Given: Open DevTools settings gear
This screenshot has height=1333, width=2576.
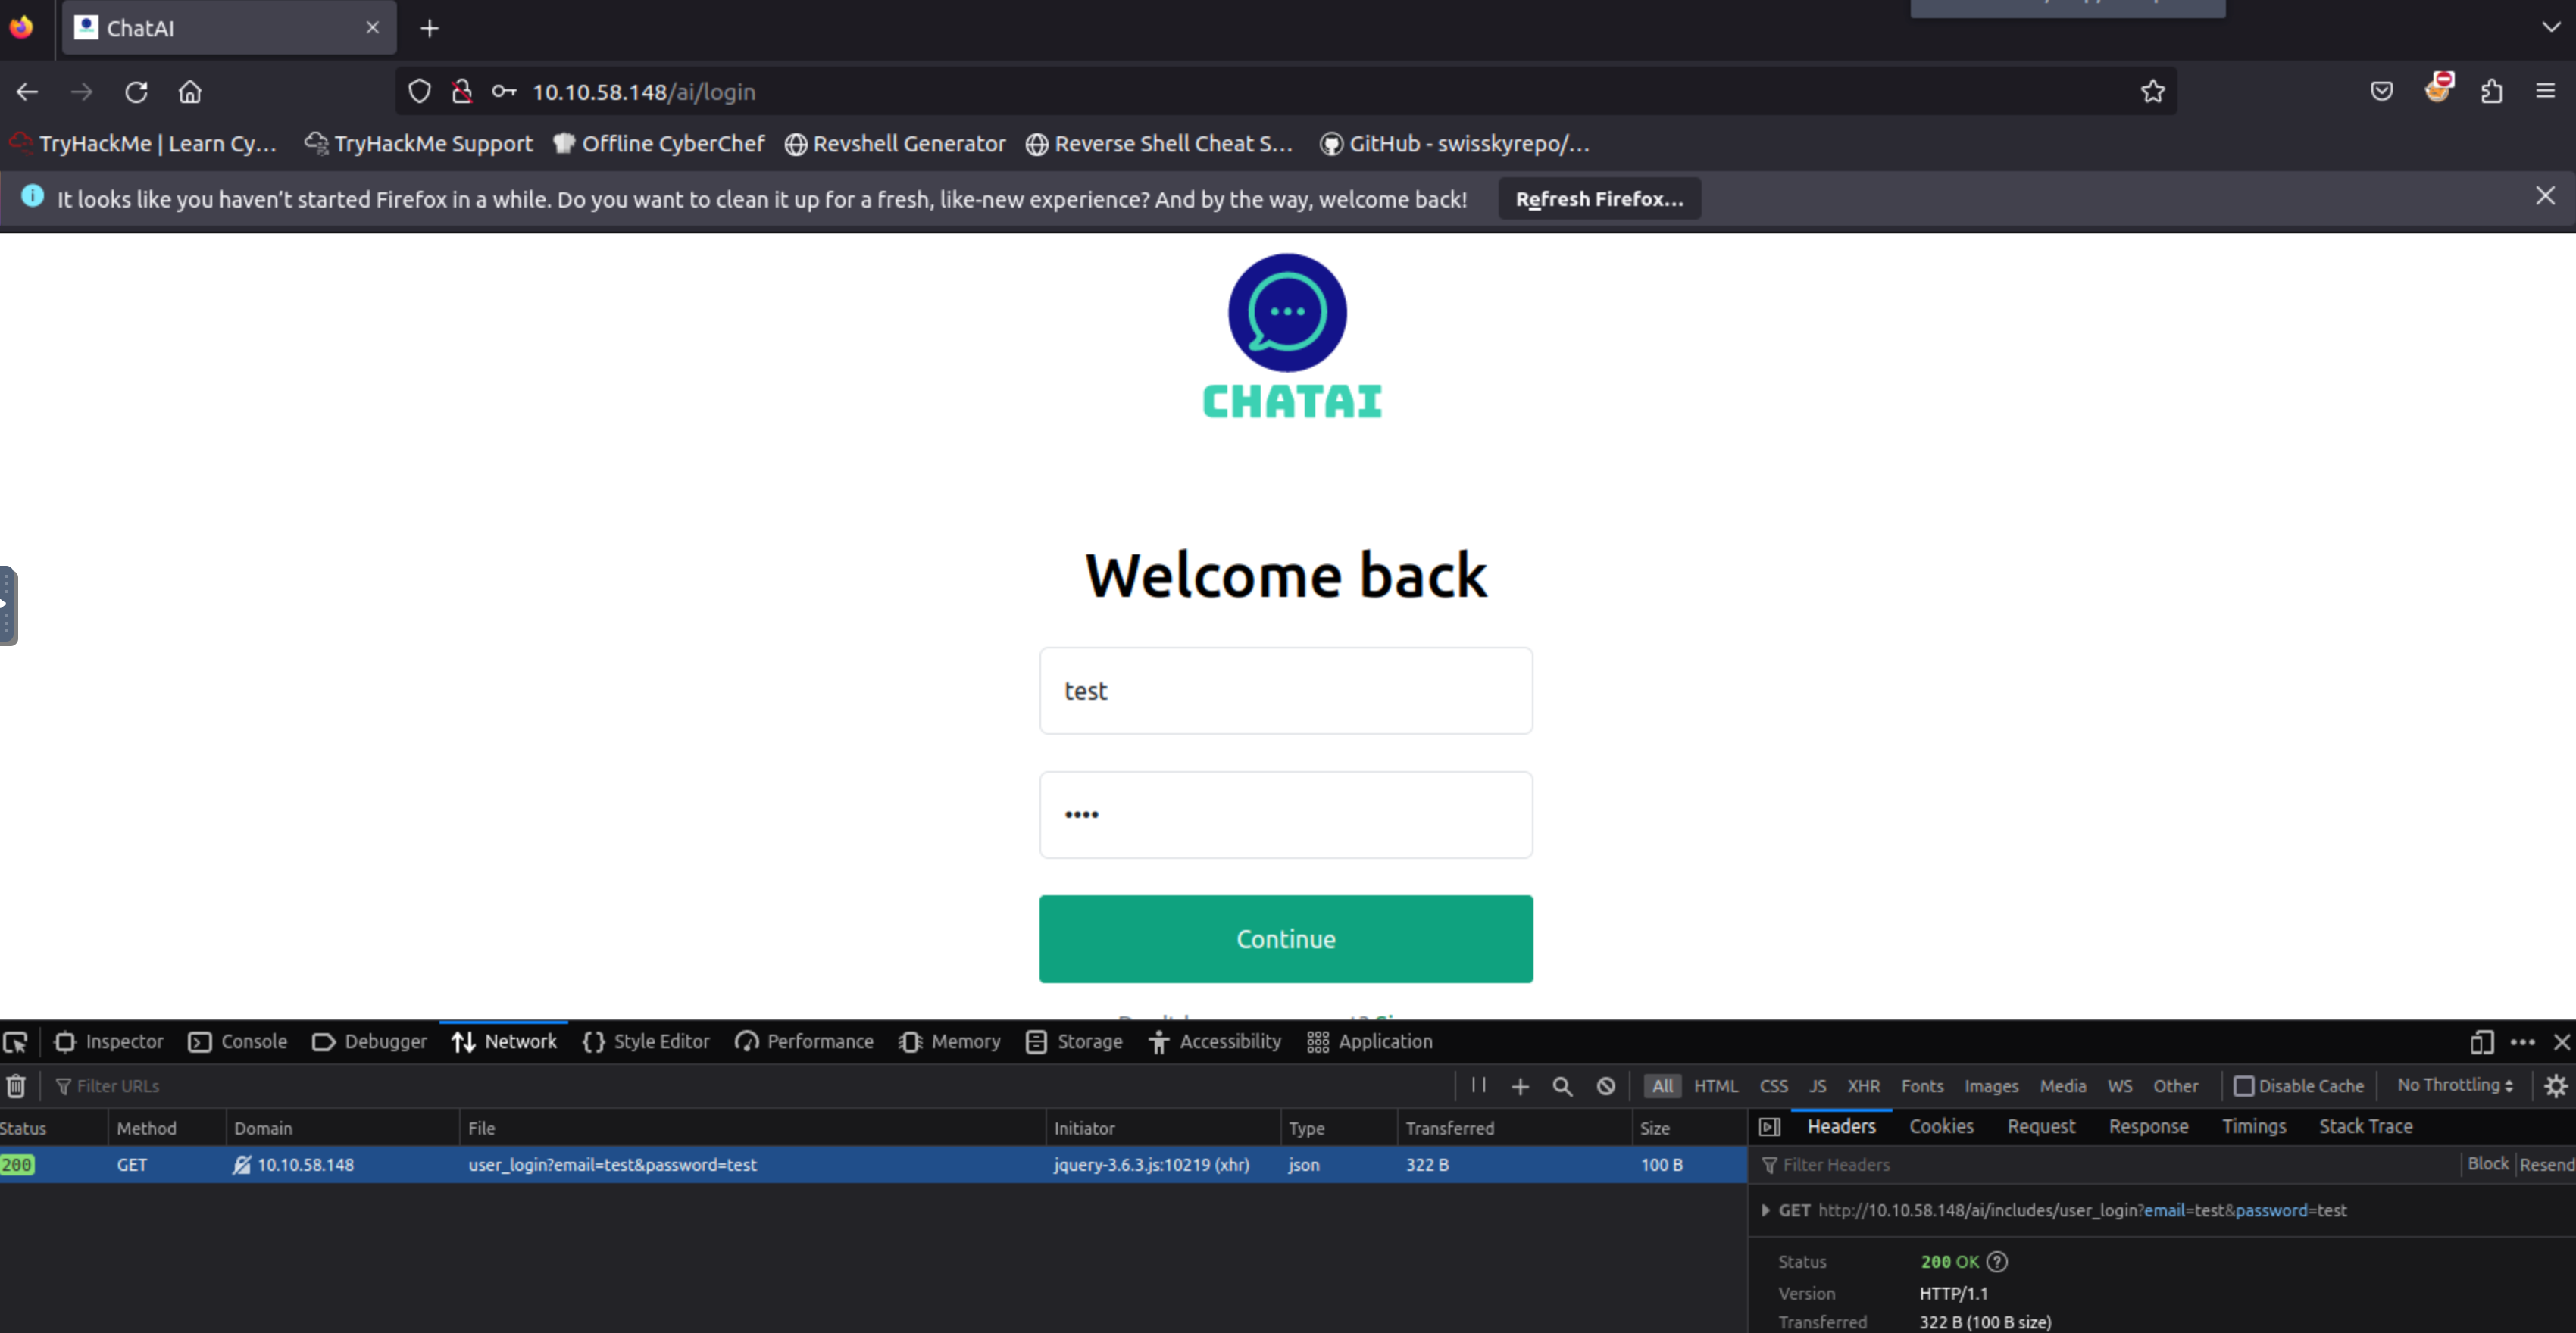Looking at the screenshot, I should (2556, 1086).
